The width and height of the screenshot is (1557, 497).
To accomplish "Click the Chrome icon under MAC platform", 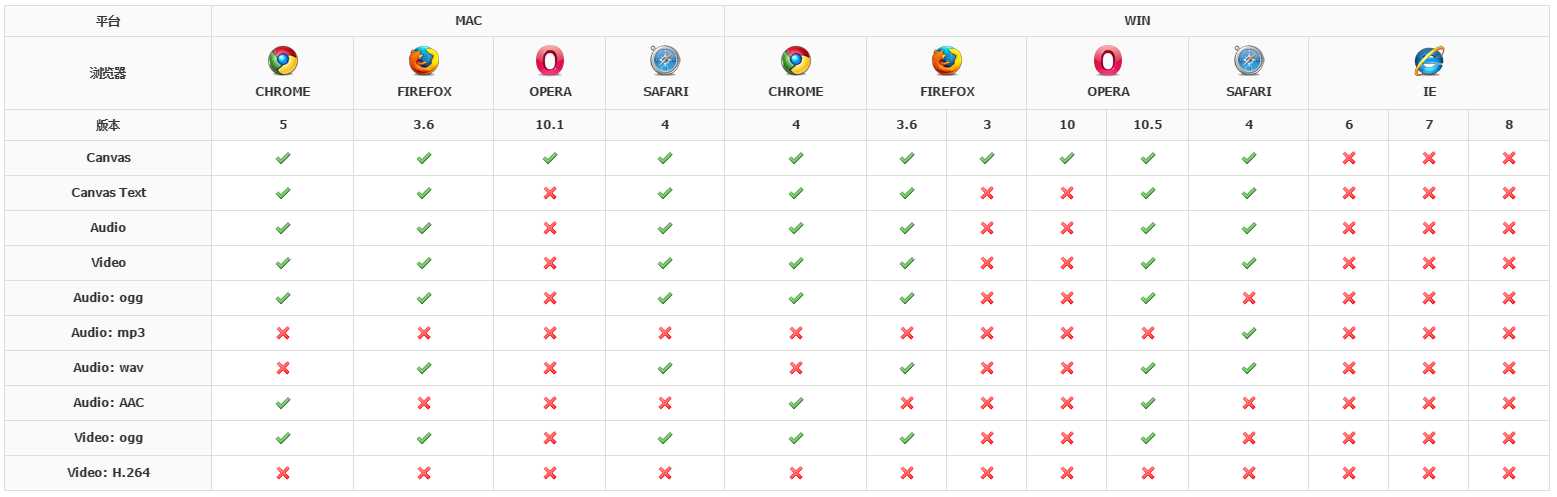I will point(283,62).
